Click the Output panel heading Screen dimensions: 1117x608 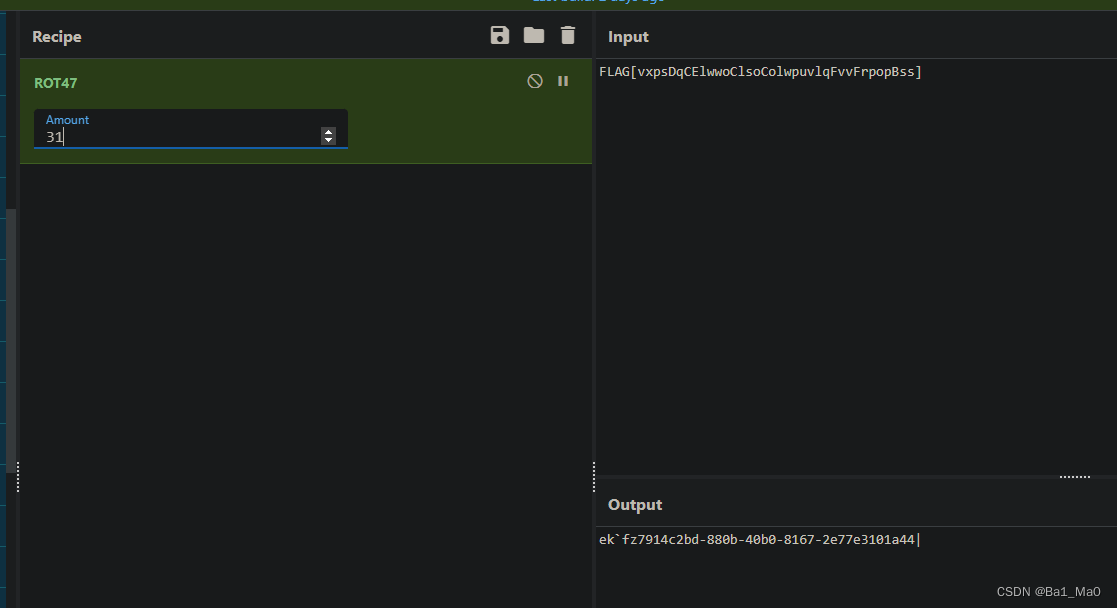(x=635, y=505)
